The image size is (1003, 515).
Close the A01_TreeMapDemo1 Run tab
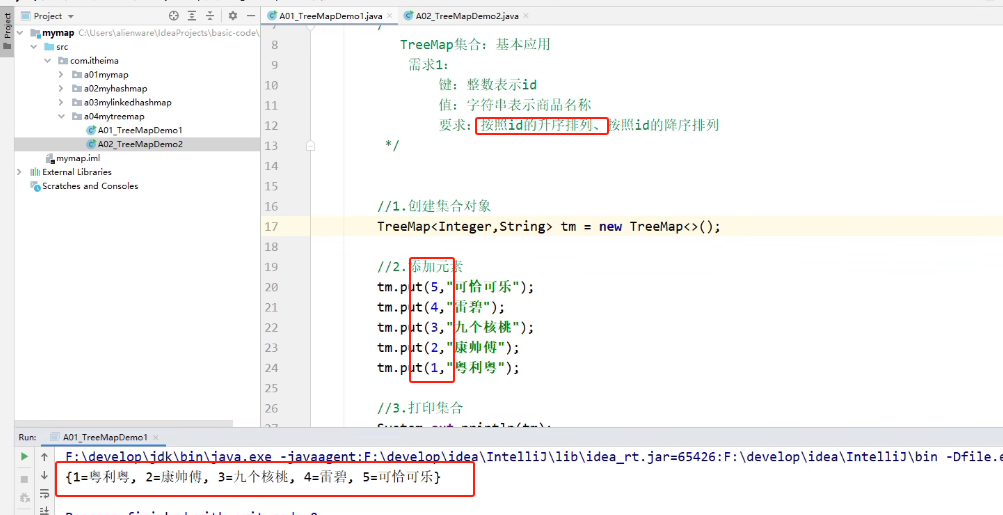tap(155, 437)
